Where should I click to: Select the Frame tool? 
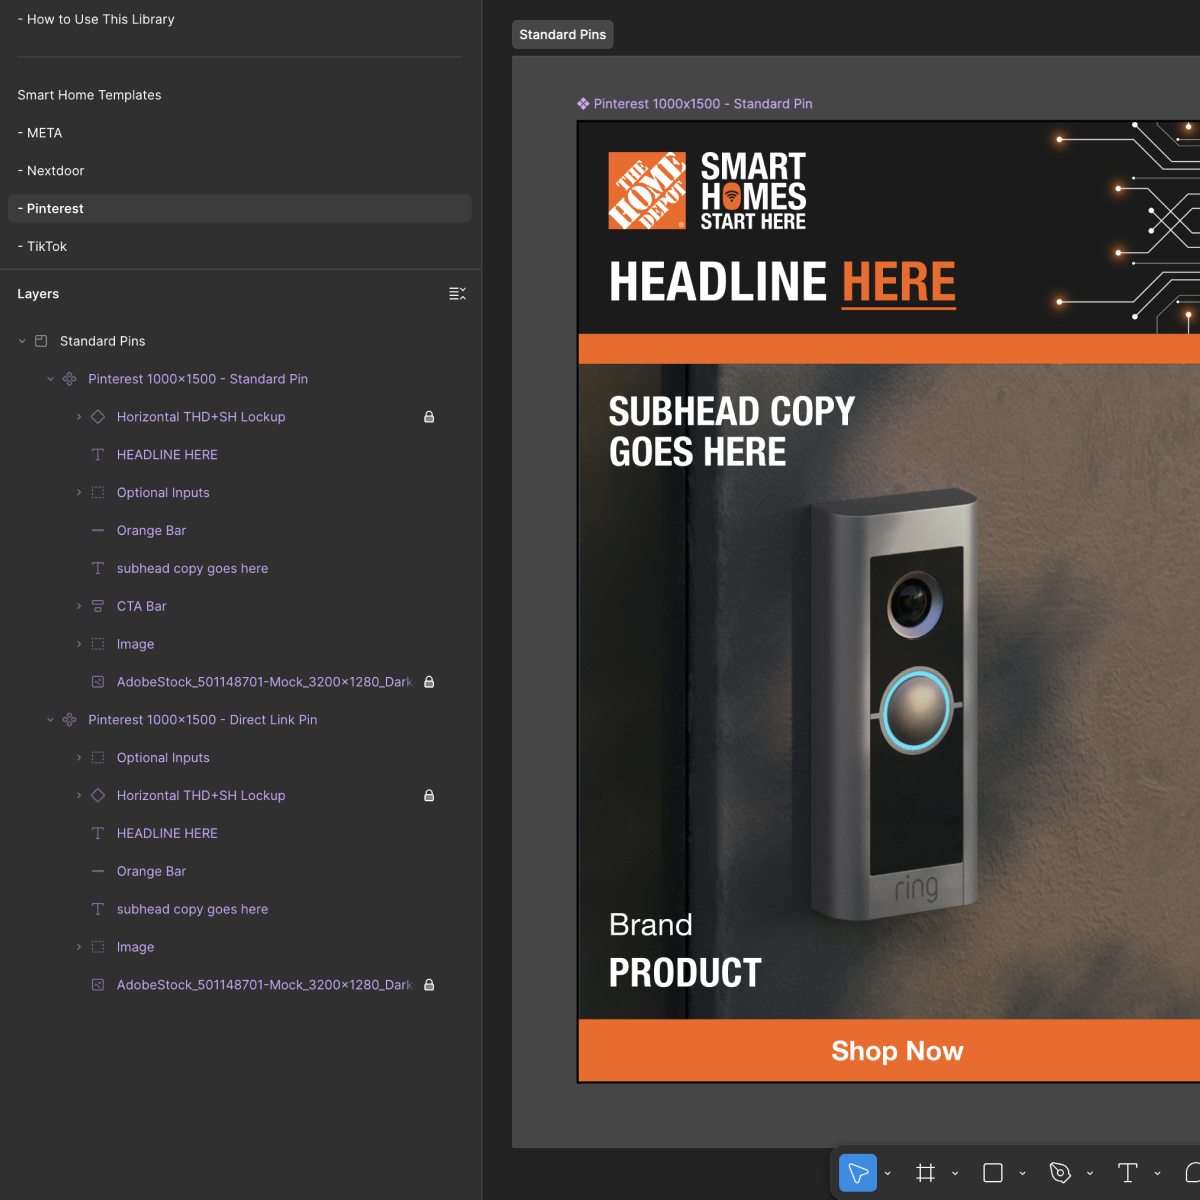pyautogui.click(x=926, y=1173)
